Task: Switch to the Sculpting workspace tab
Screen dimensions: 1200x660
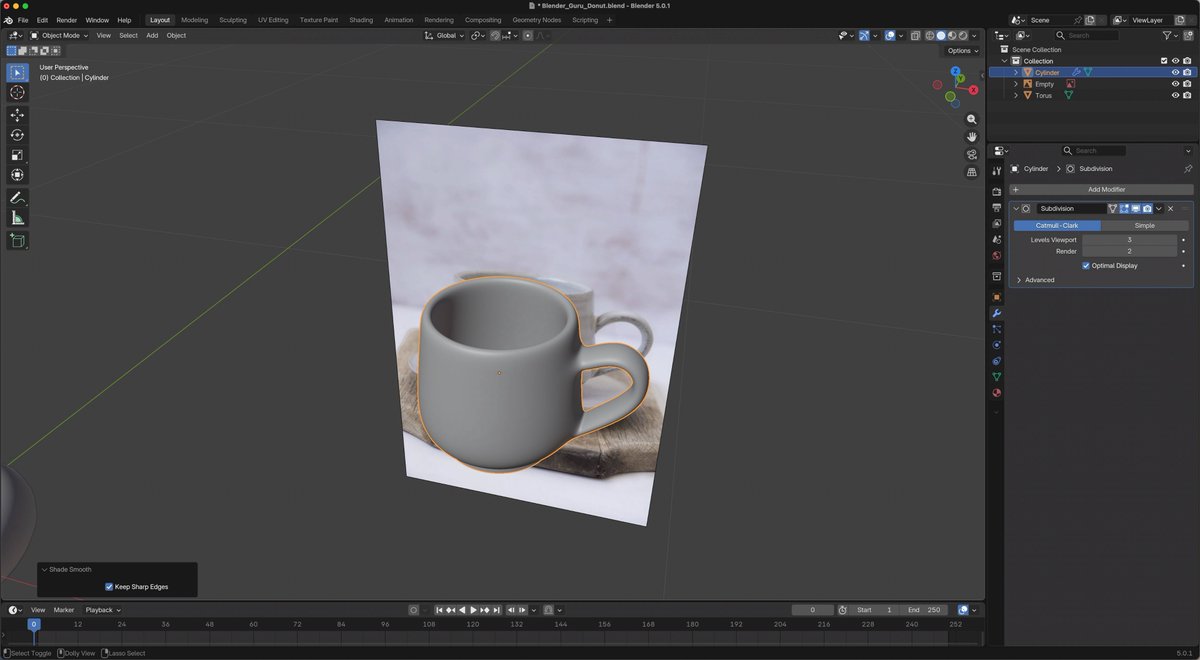Action: (233, 20)
